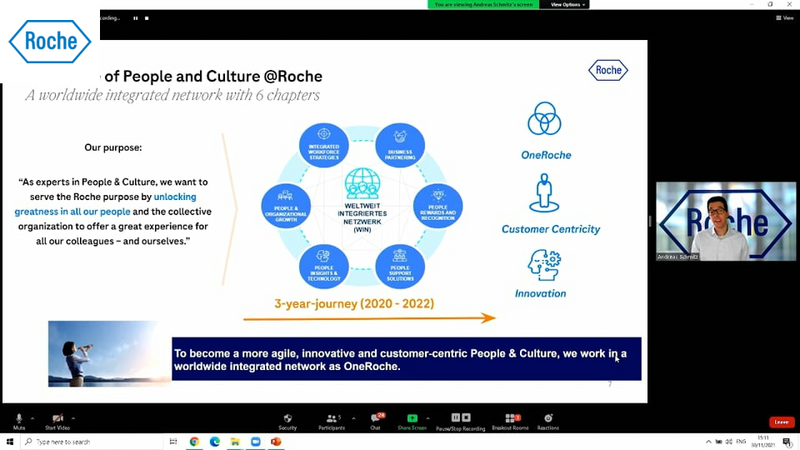The height and width of the screenshot is (450, 800).
Task: Pause recording from the bottom toolbar
Action: [456, 417]
